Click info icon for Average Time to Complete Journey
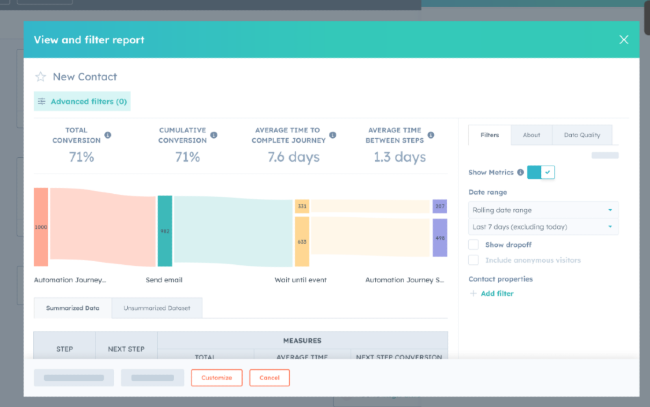This screenshot has width=650, height=407. 333,135
